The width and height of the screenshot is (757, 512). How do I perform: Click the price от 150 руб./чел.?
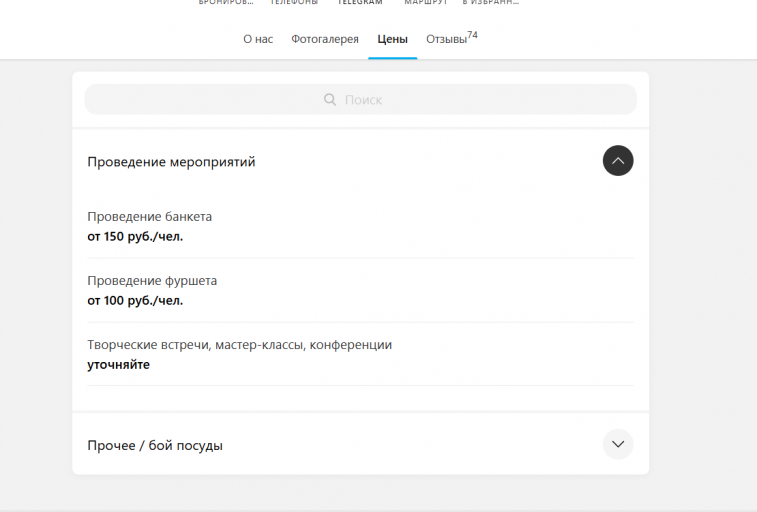[135, 236]
